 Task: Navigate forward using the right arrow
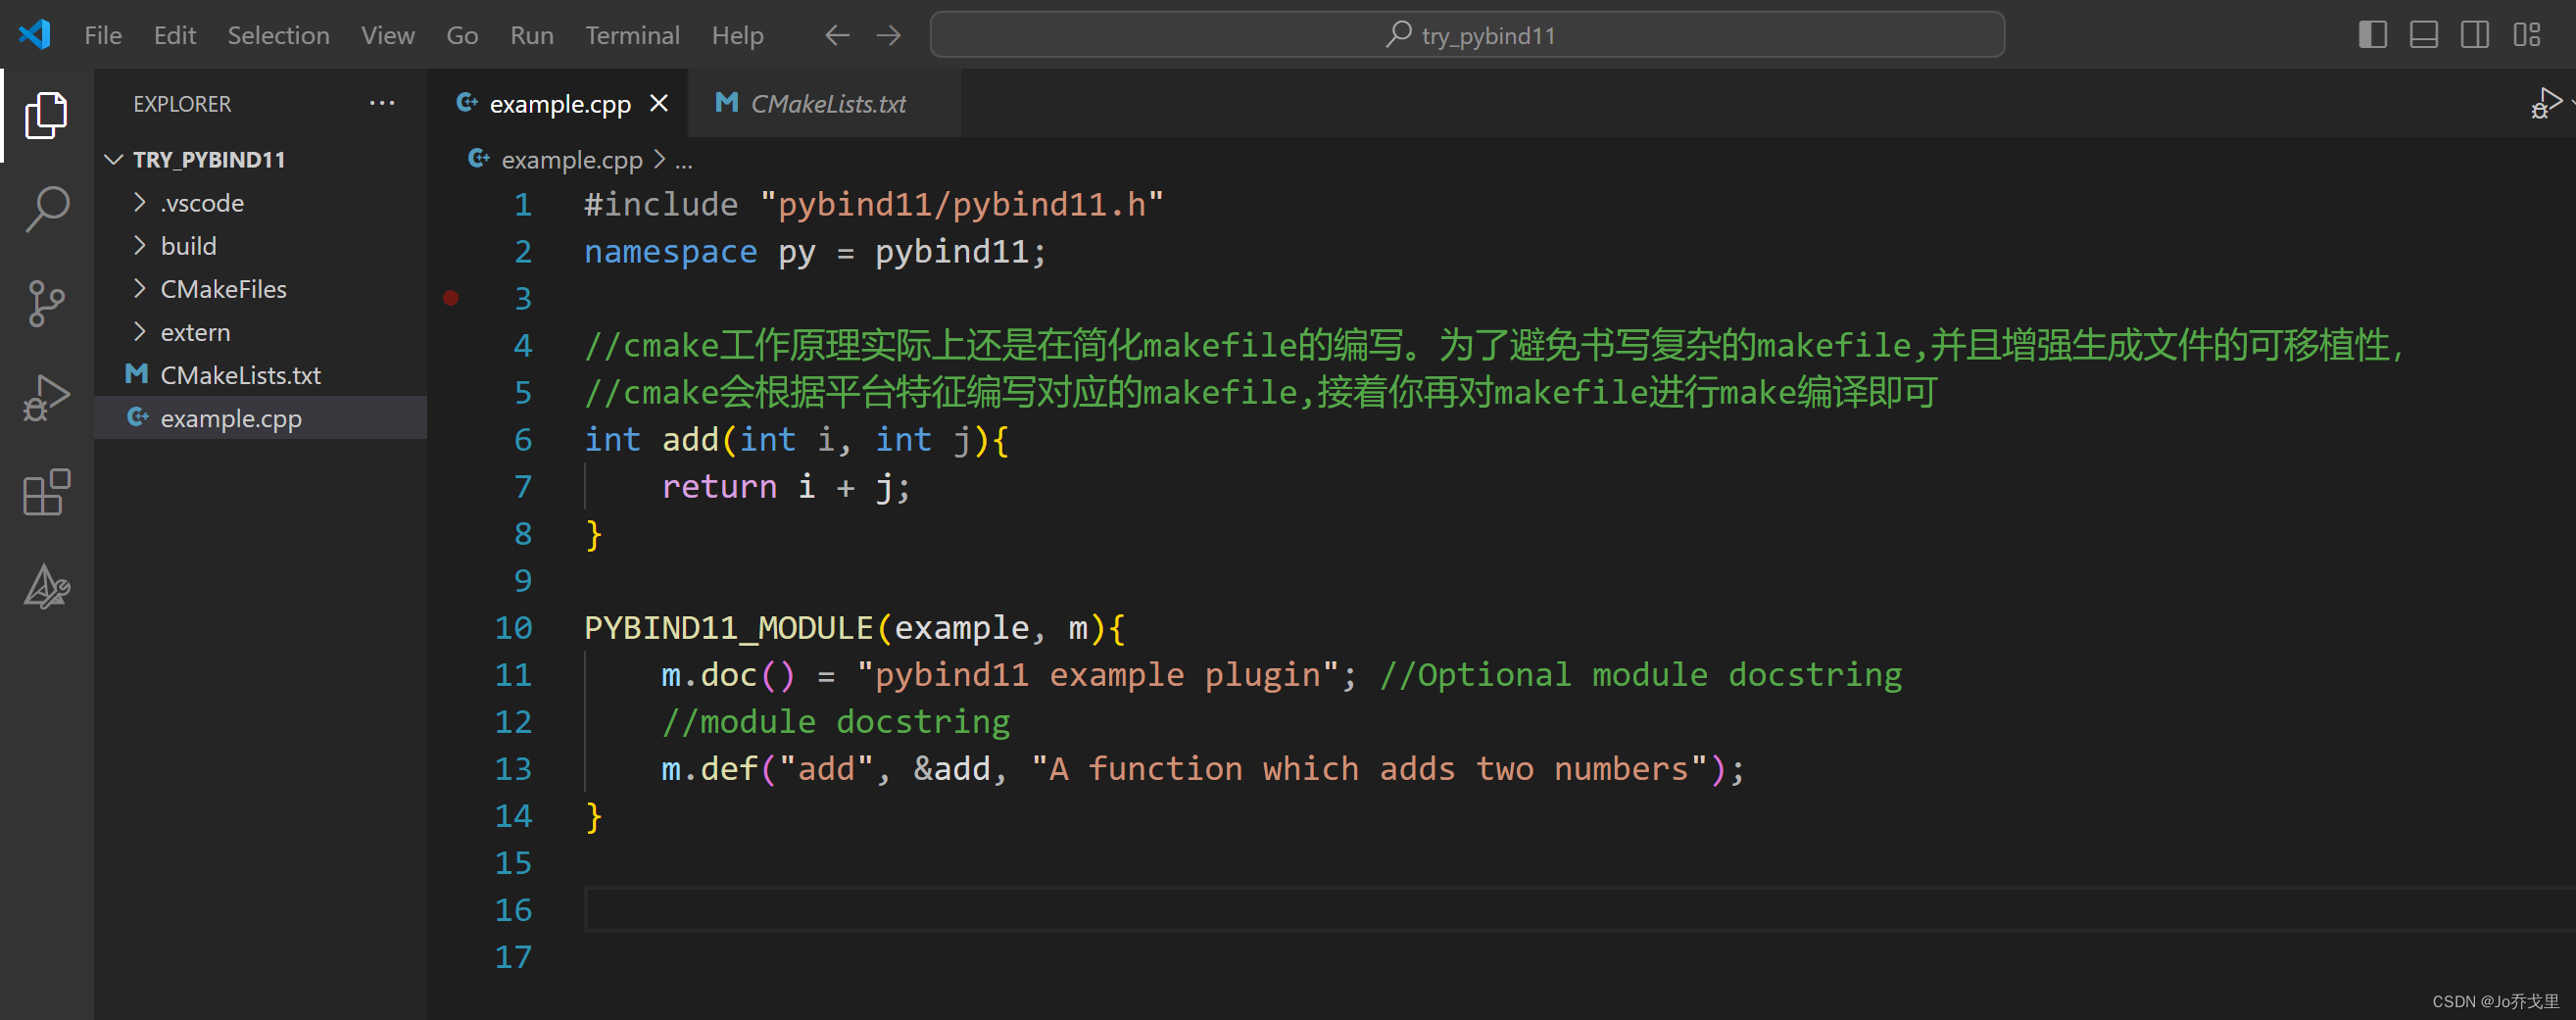(x=888, y=35)
